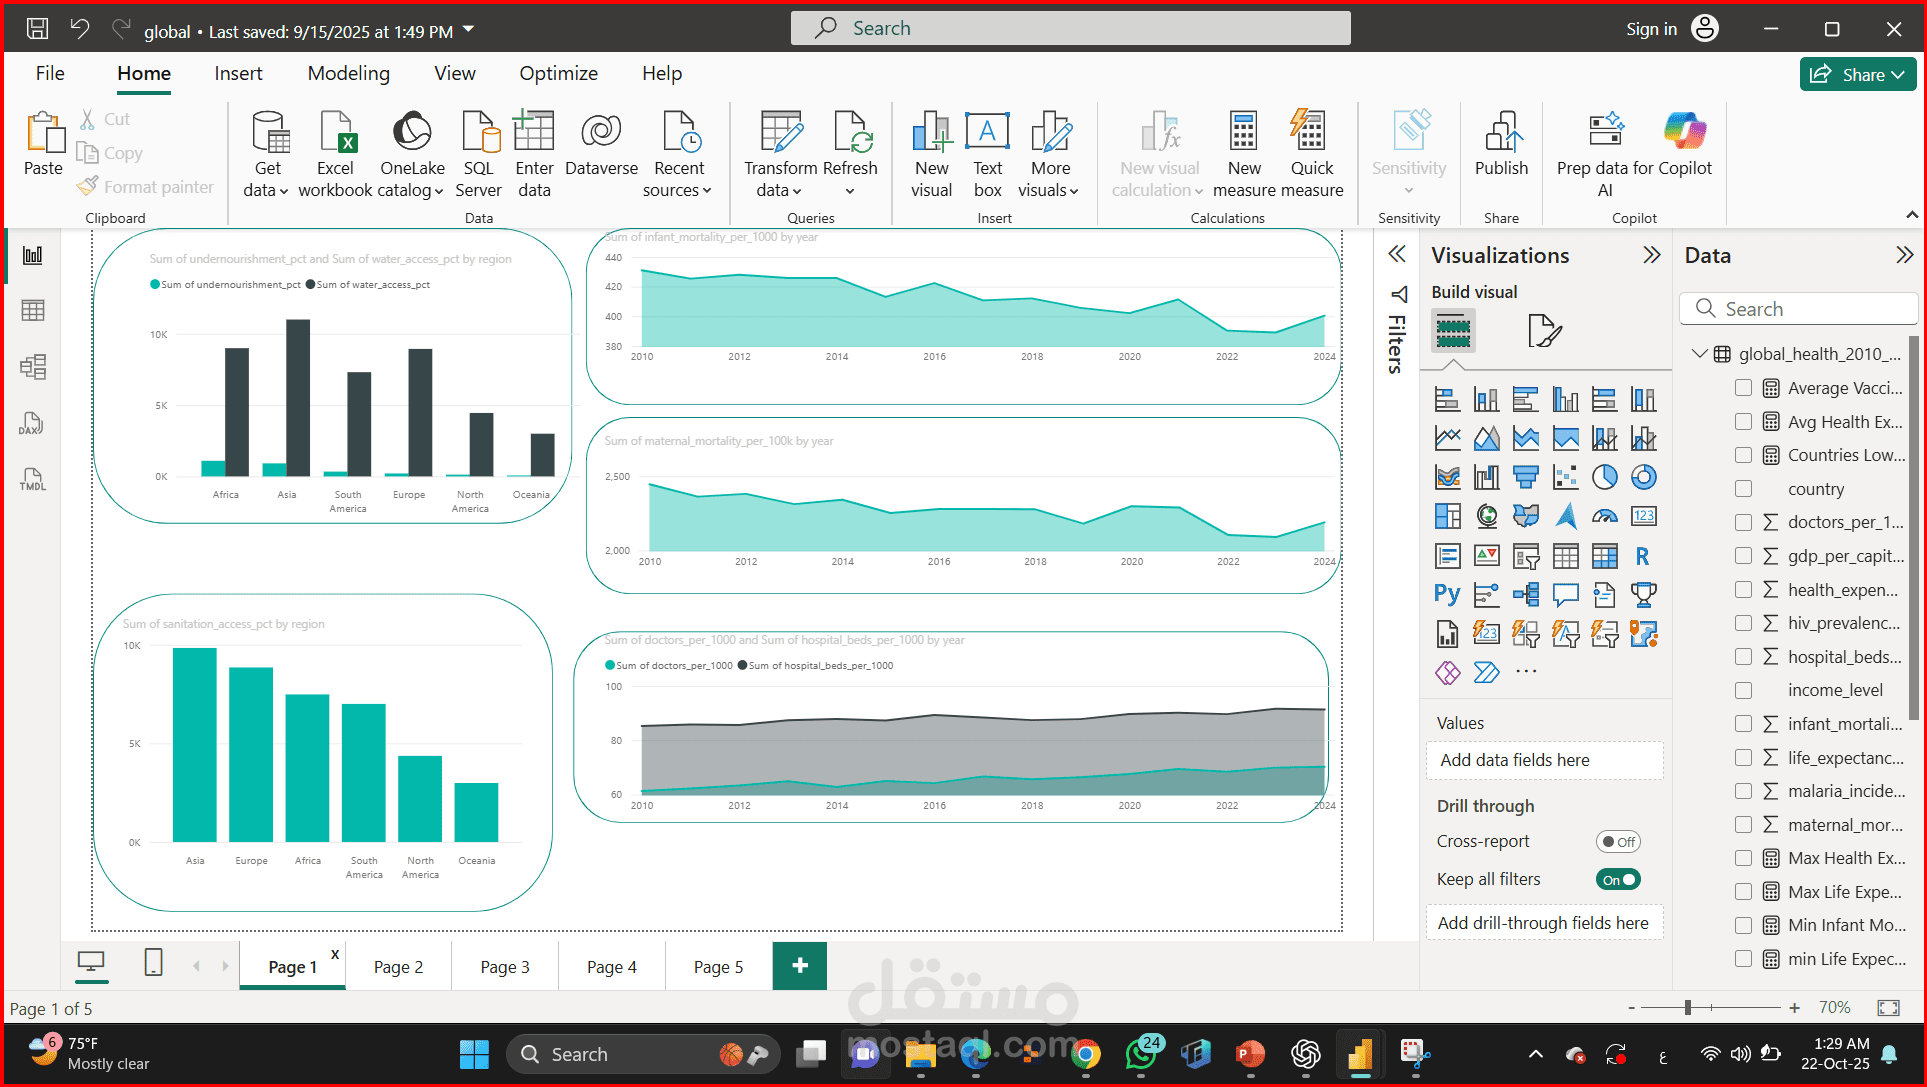This screenshot has width=1927, height=1087.
Task: Expand the global_health table in Data pane
Action: (x=1699, y=353)
